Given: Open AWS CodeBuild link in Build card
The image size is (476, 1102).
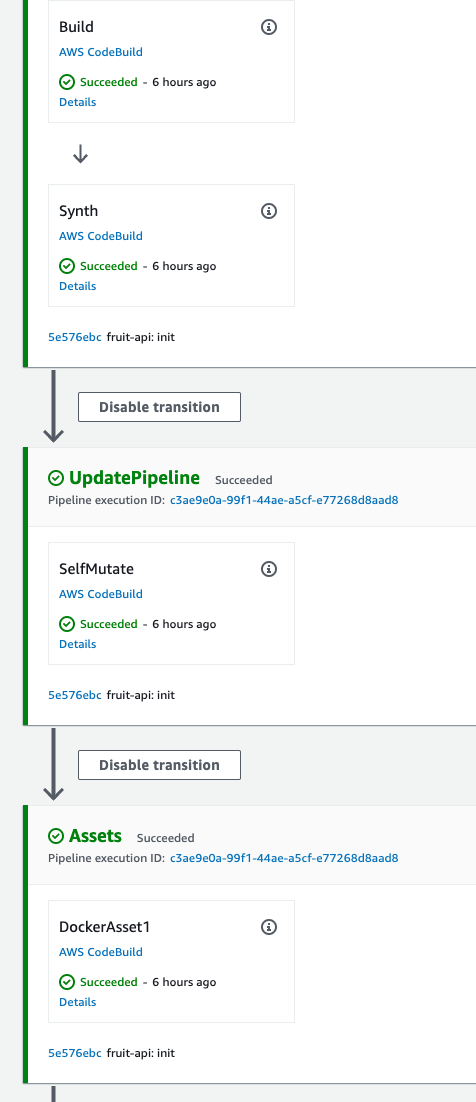Looking at the screenshot, I should coord(101,52).
